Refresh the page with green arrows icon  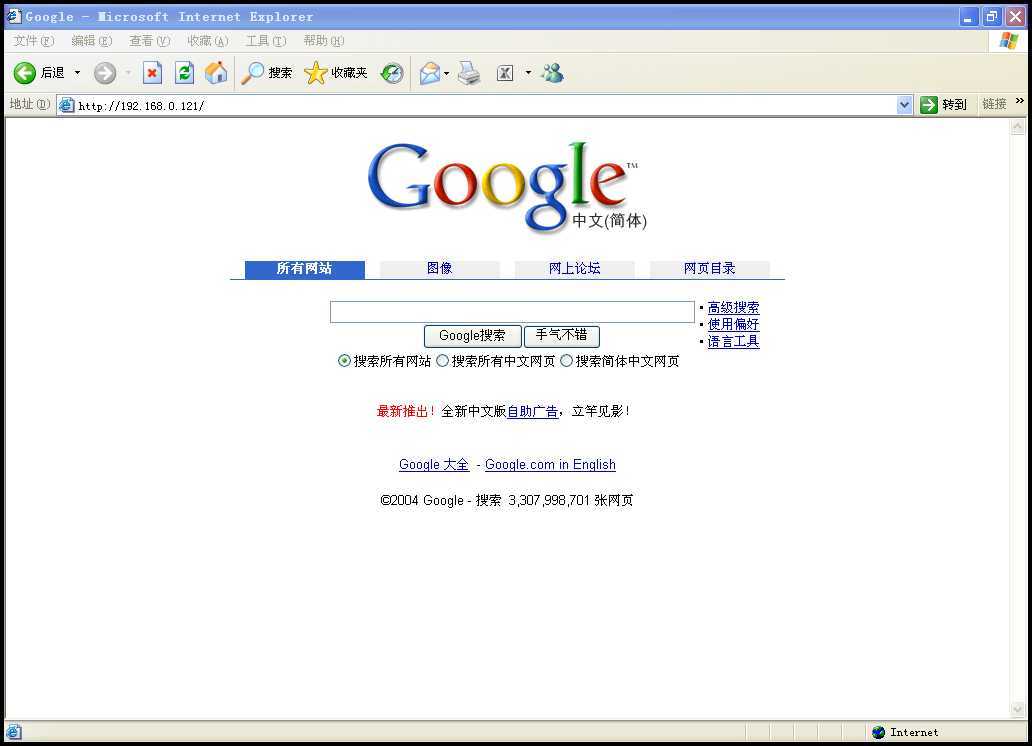(184, 72)
